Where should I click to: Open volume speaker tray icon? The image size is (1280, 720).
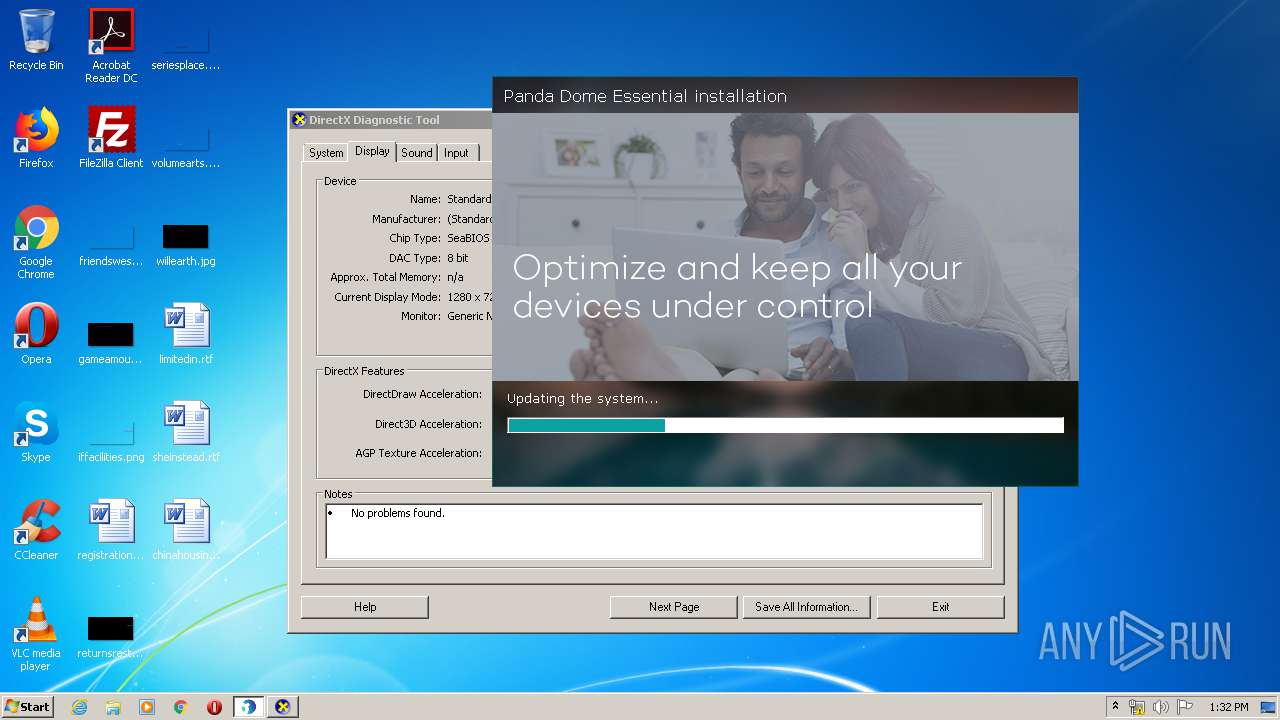(x=1161, y=707)
